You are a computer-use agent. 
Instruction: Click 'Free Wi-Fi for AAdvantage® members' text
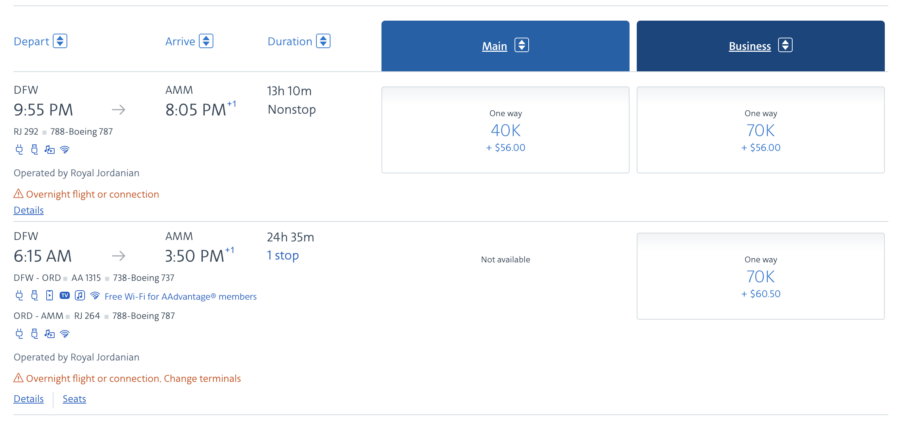(181, 297)
